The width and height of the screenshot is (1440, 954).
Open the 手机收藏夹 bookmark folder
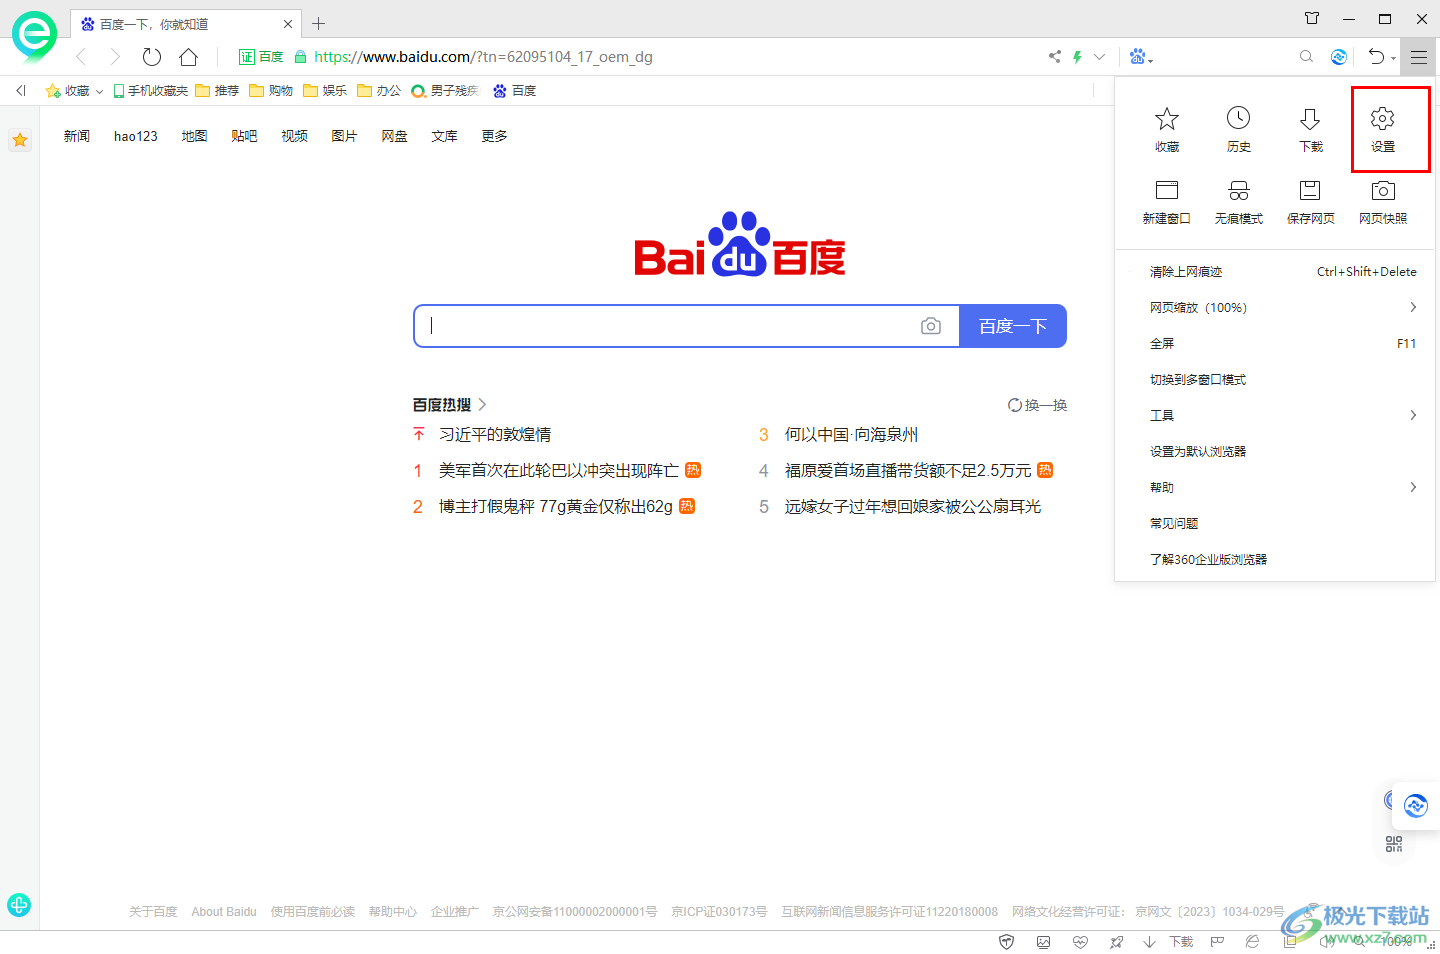(x=151, y=91)
